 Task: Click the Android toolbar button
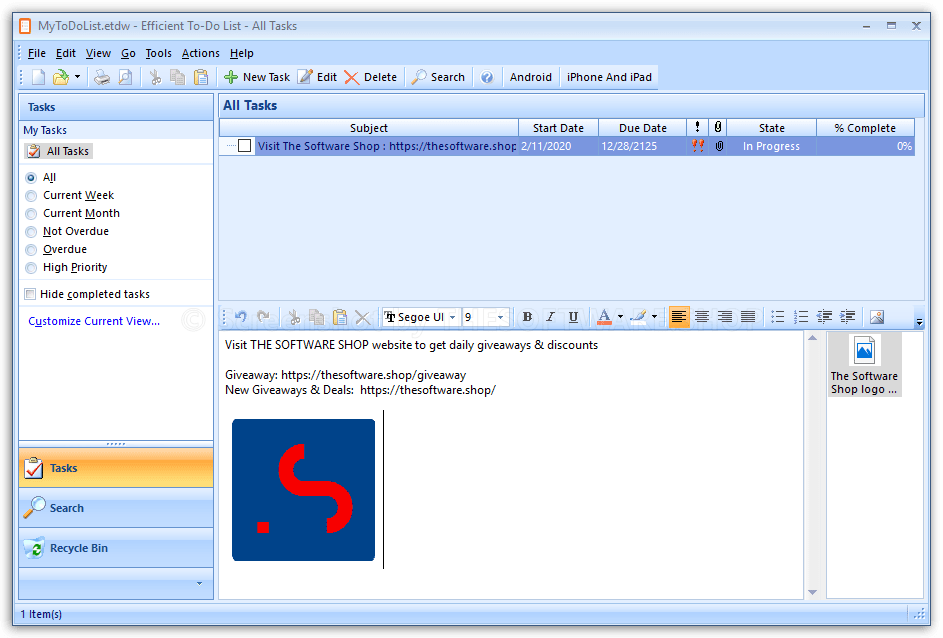point(530,77)
